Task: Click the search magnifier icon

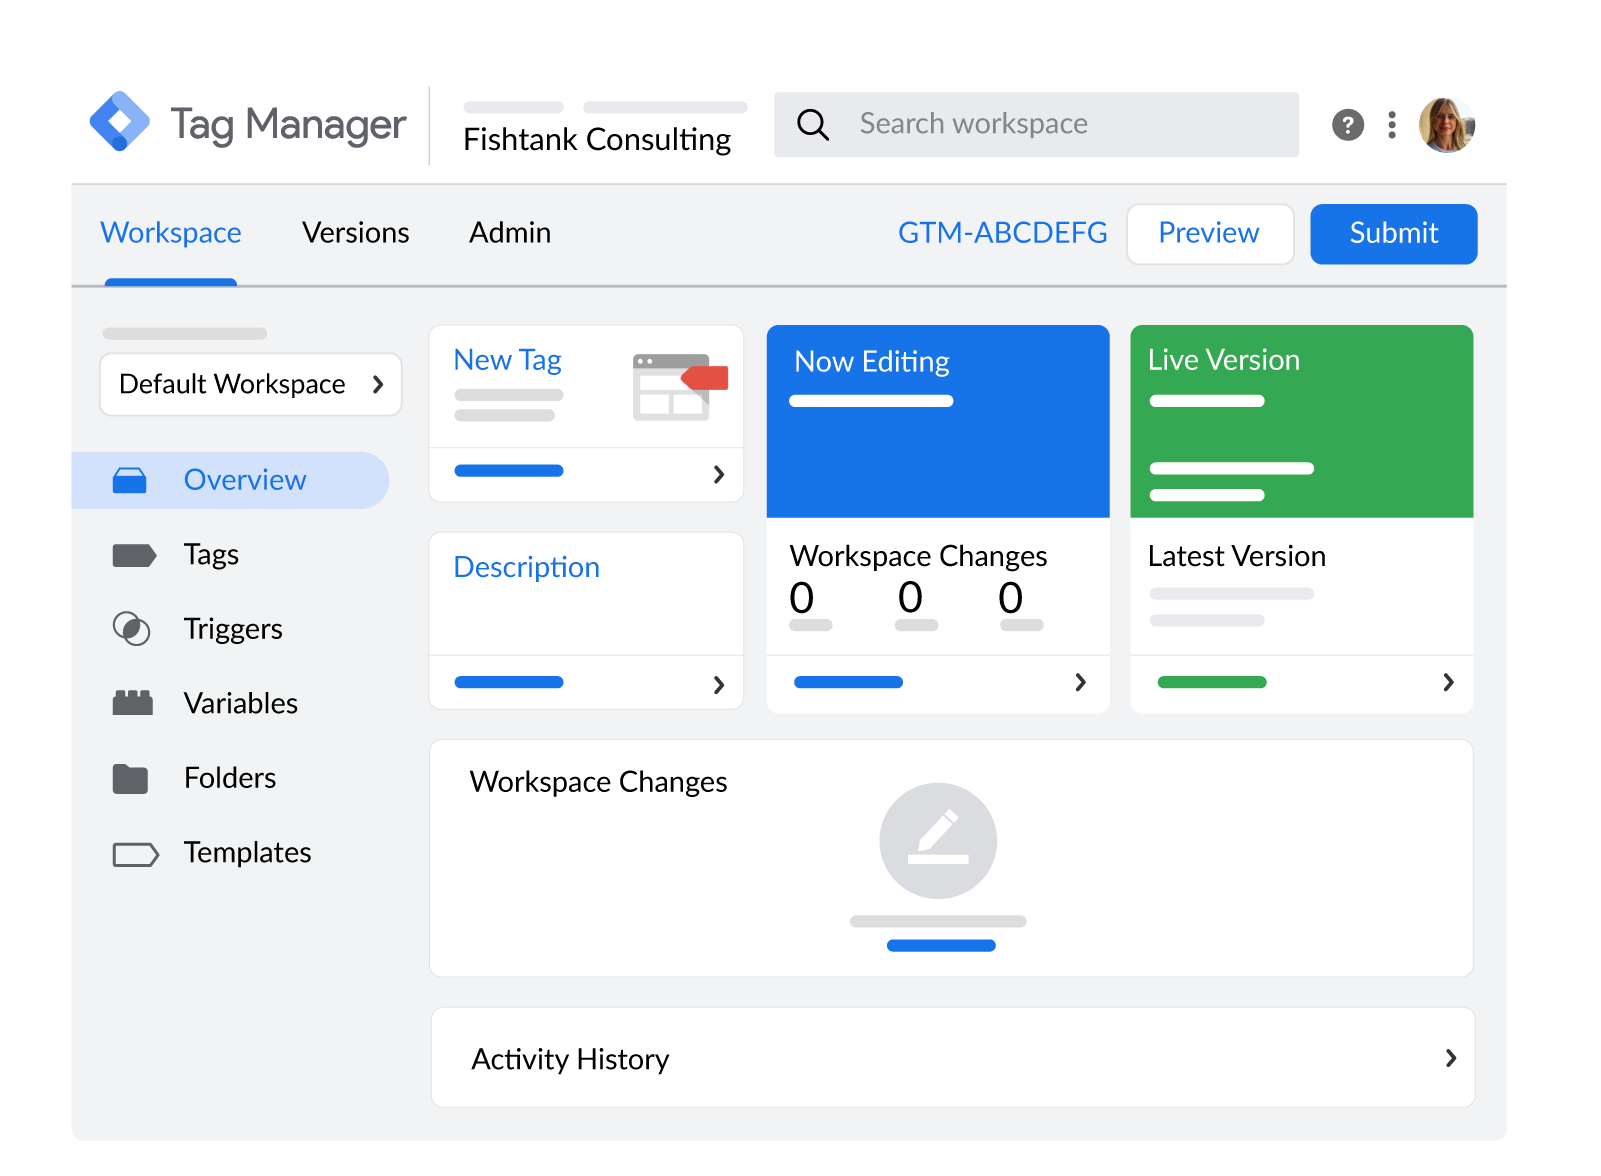Action: pyautogui.click(x=813, y=124)
